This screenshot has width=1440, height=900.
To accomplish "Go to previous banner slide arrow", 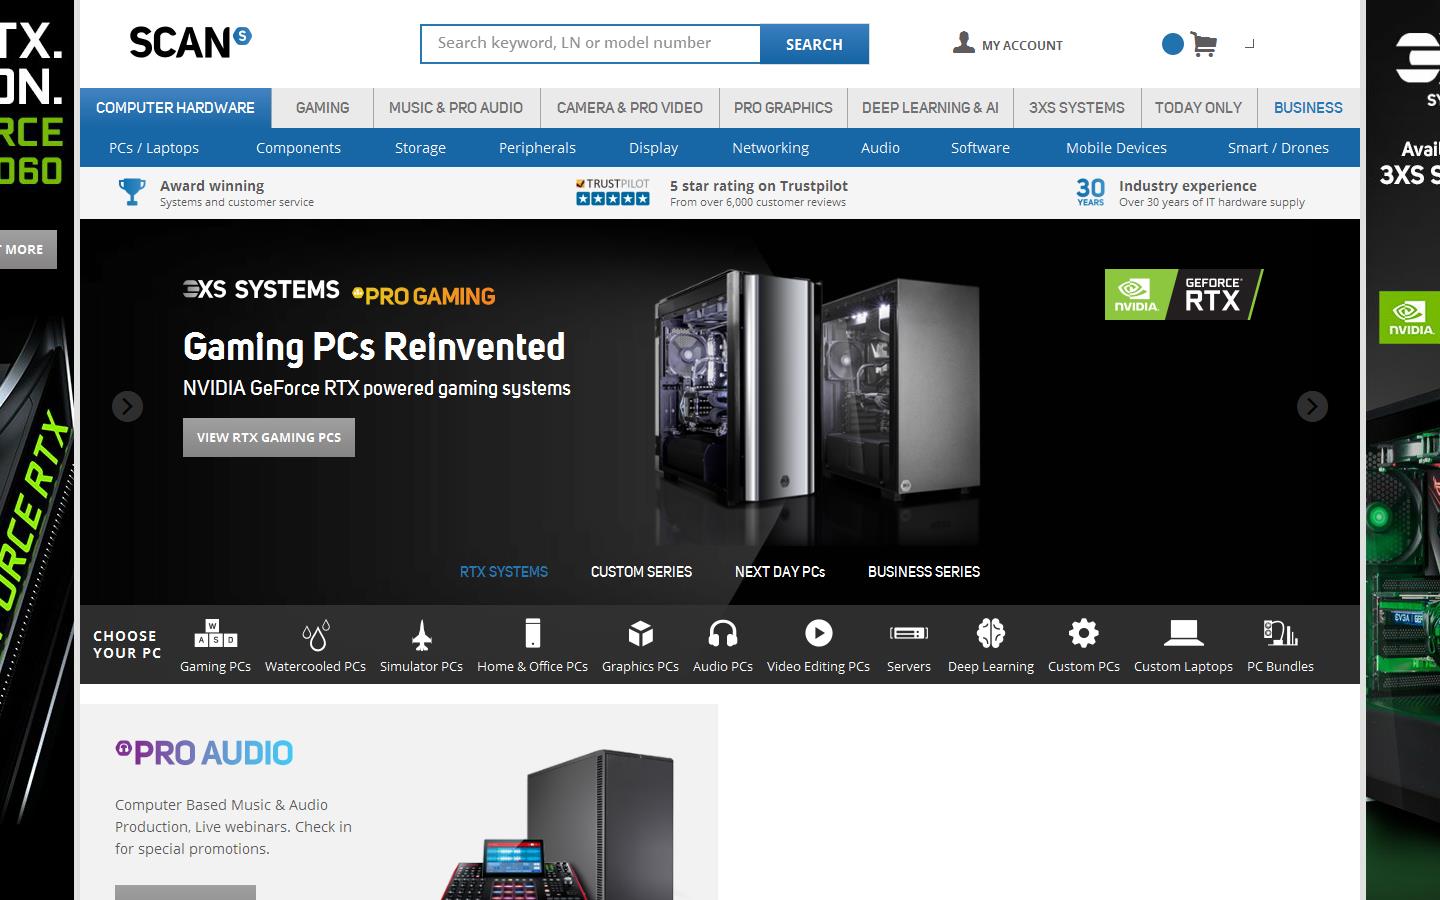I will coord(127,406).
